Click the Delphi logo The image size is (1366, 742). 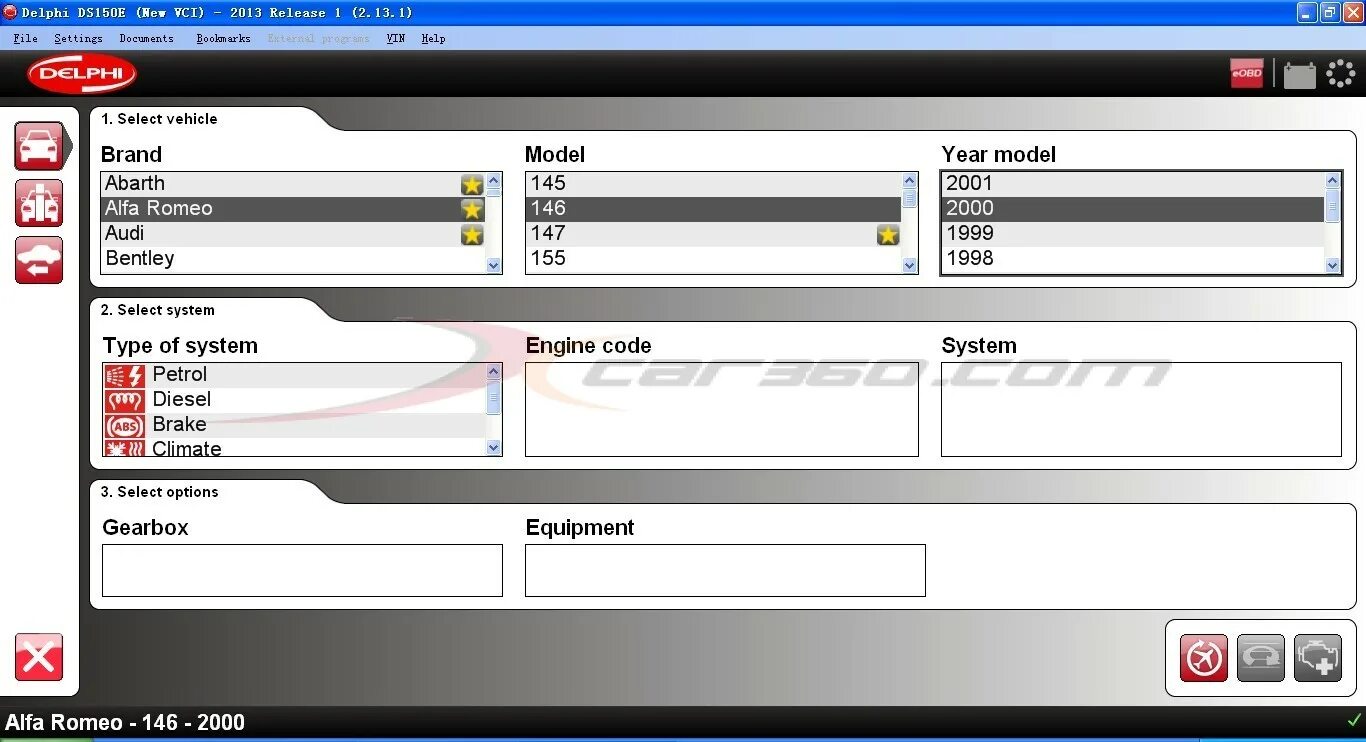(x=82, y=74)
